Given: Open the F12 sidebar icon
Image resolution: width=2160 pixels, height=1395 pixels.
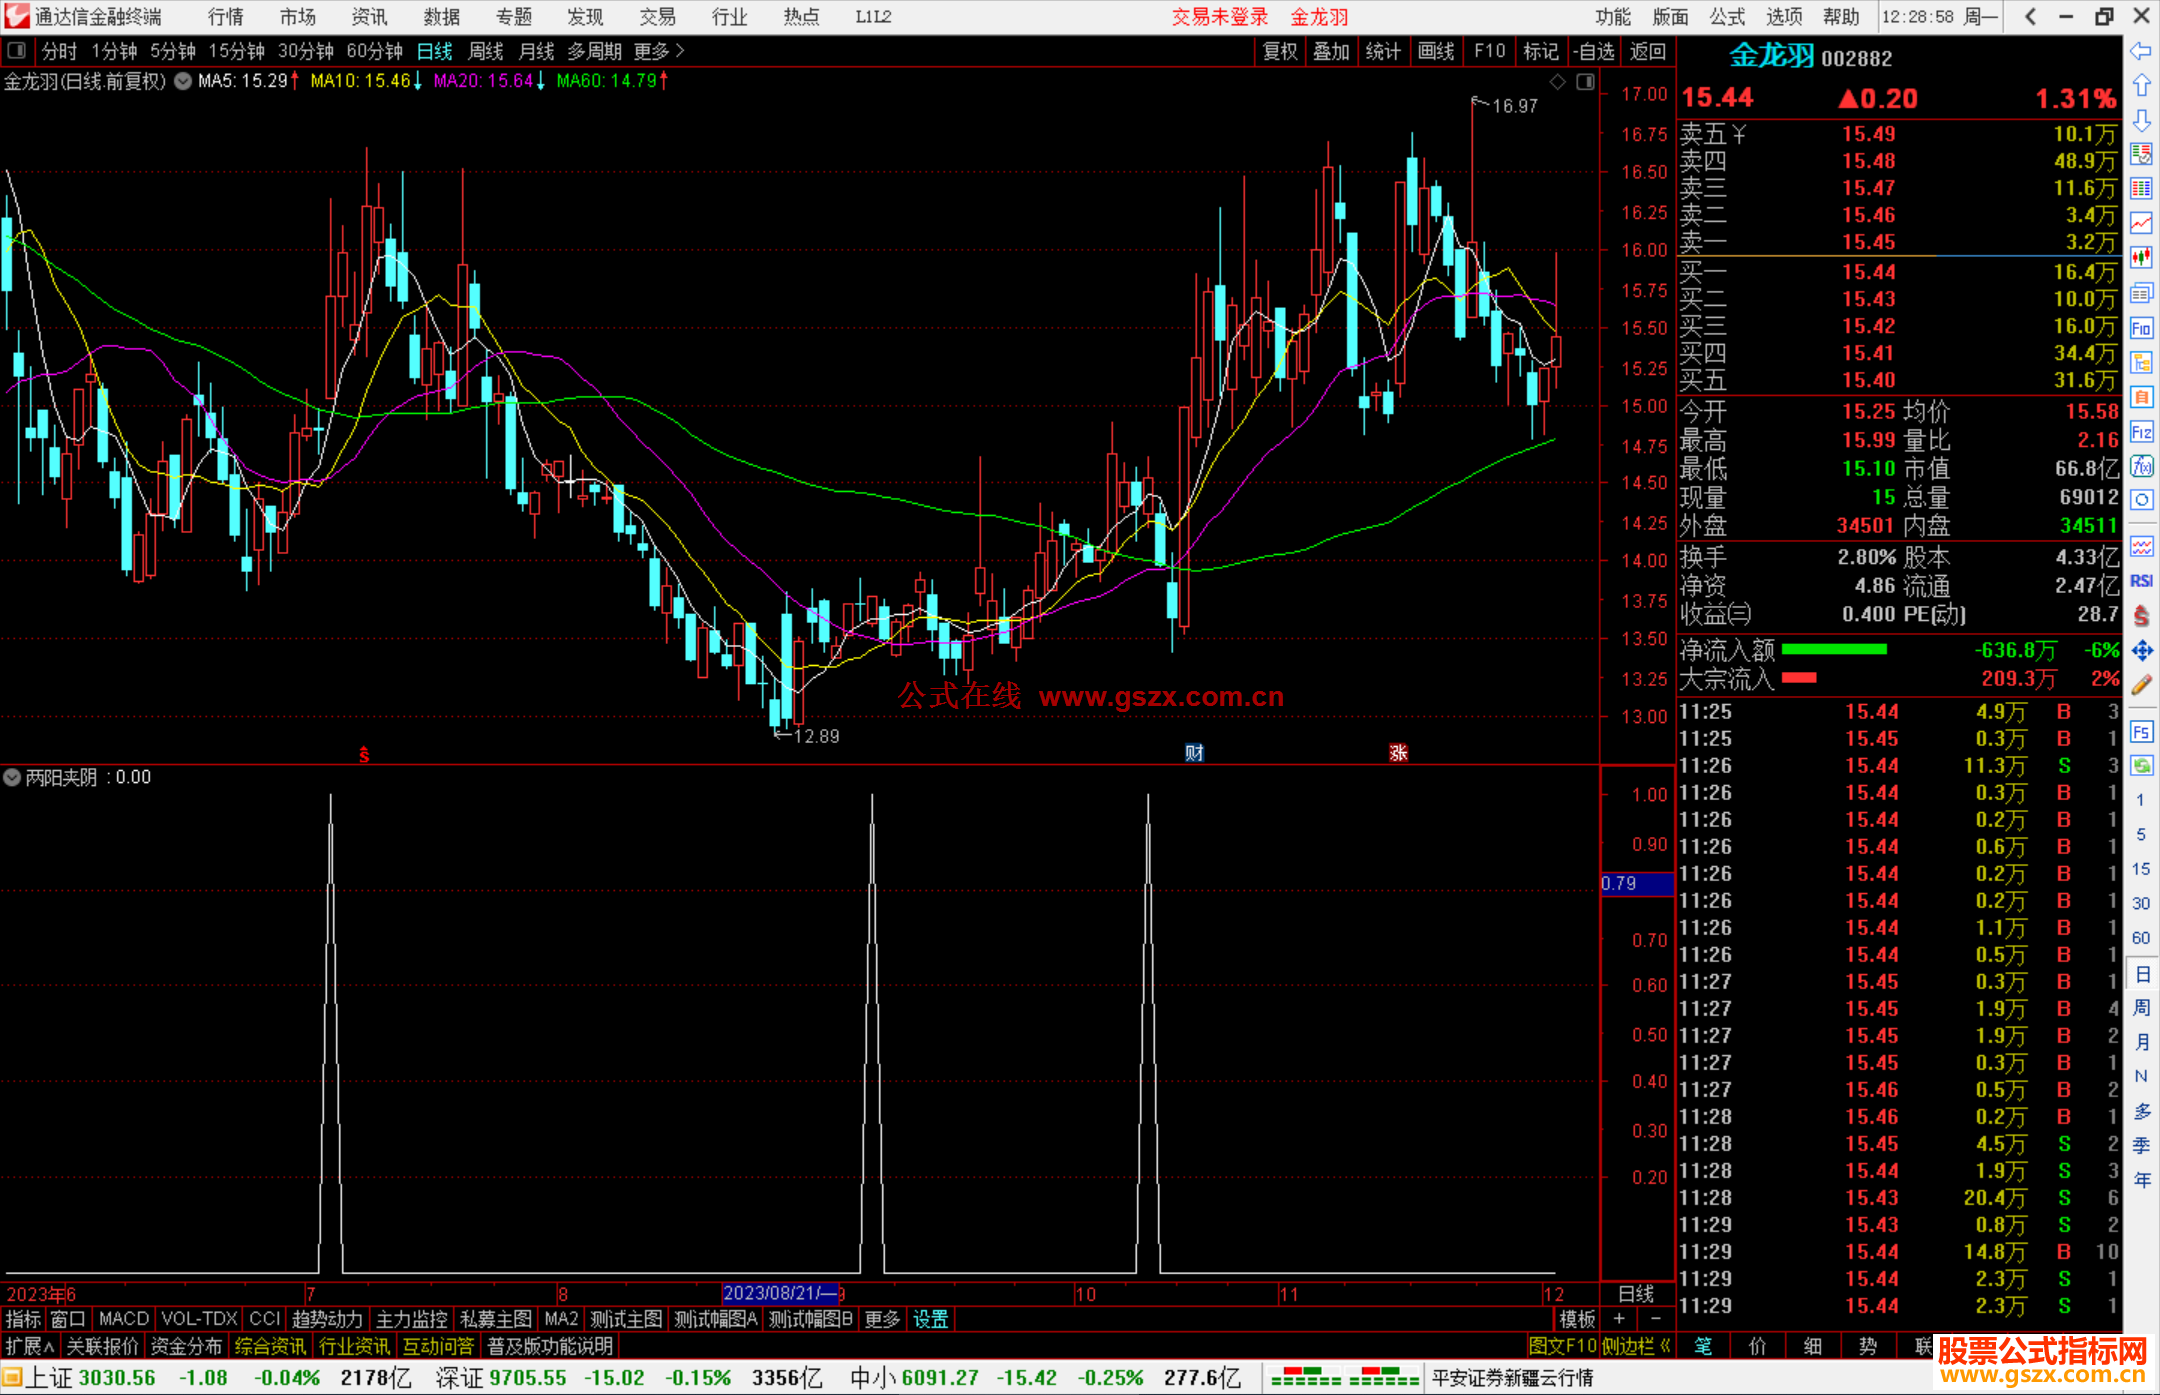Looking at the screenshot, I should pyautogui.click(x=2141, y=432).
